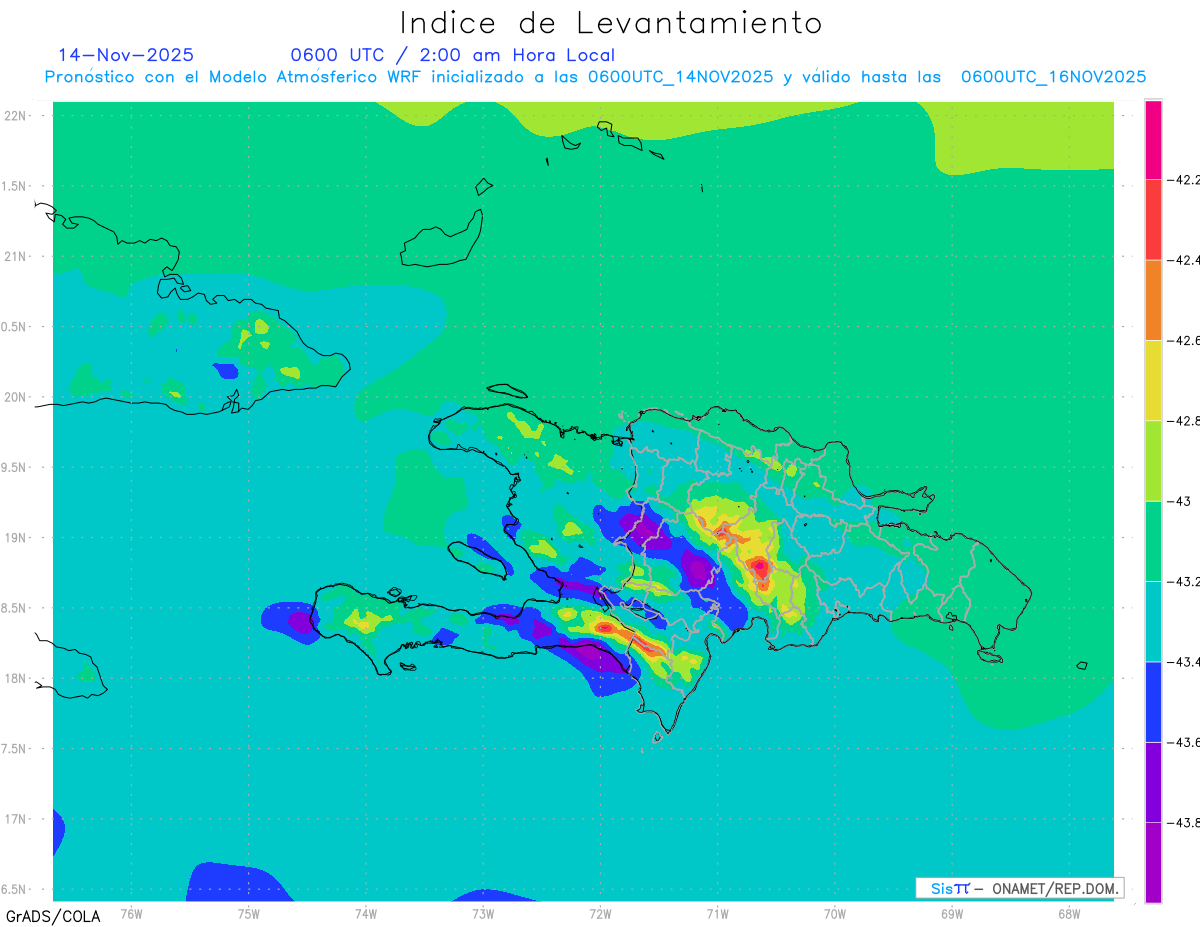Select the date '14-Nov-2025'

tap(126, 55)
